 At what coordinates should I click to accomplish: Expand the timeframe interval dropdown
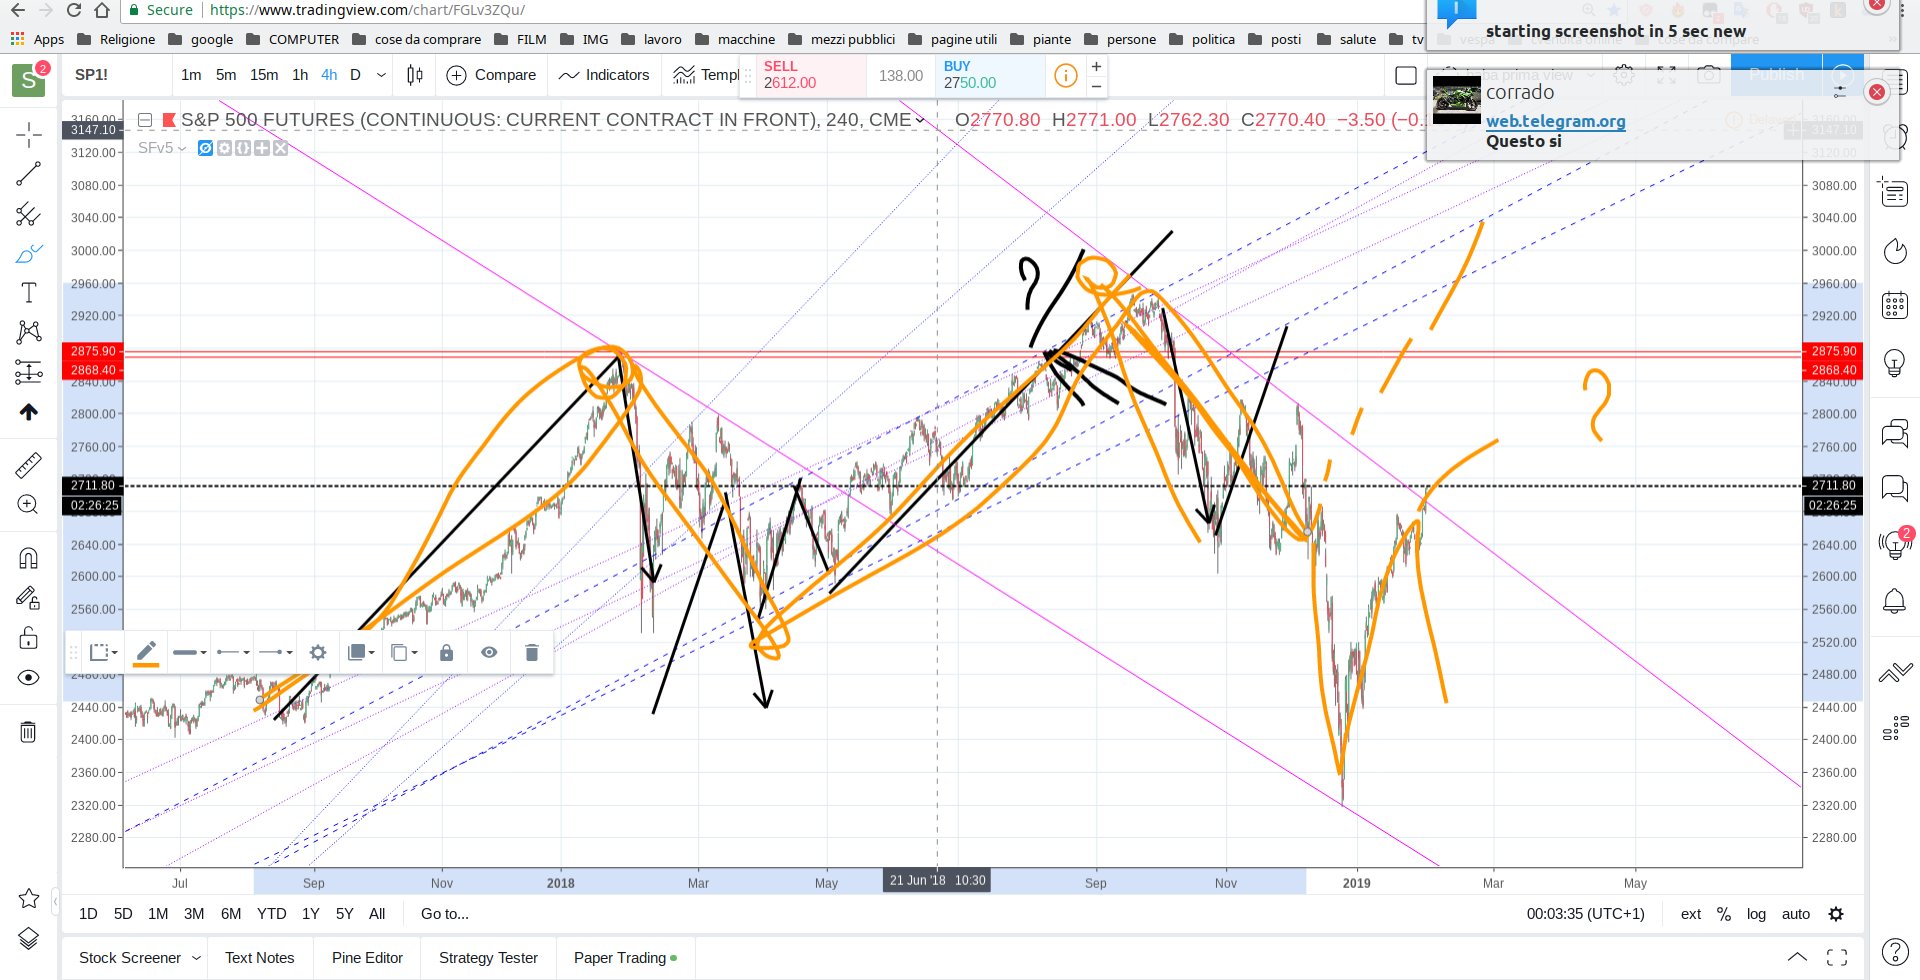coord(381,75)
